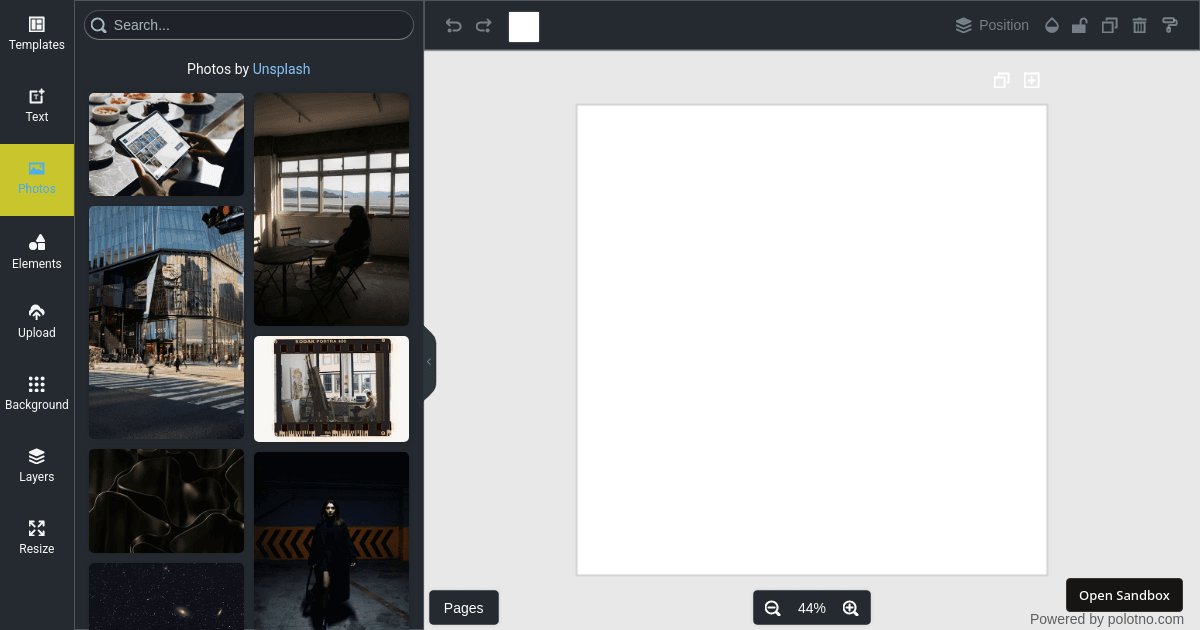Screen dimensions: 1200x630
Task: Add the woman in dark coat photo
Action: click(x=331, y=541)
